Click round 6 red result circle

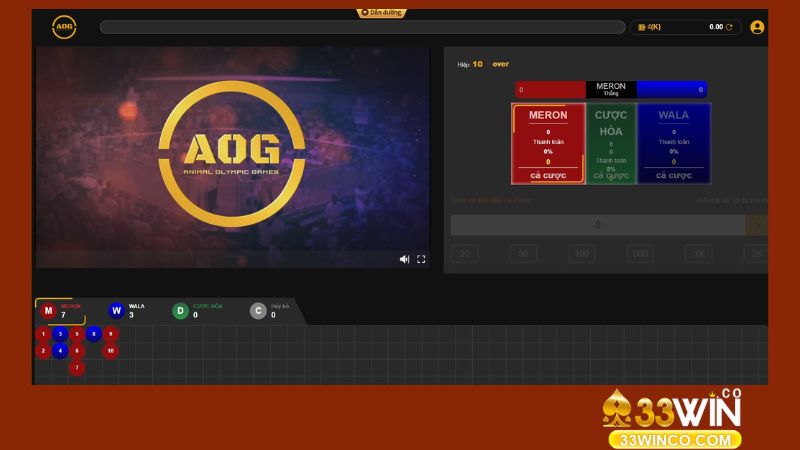click(x=77, y=351)
